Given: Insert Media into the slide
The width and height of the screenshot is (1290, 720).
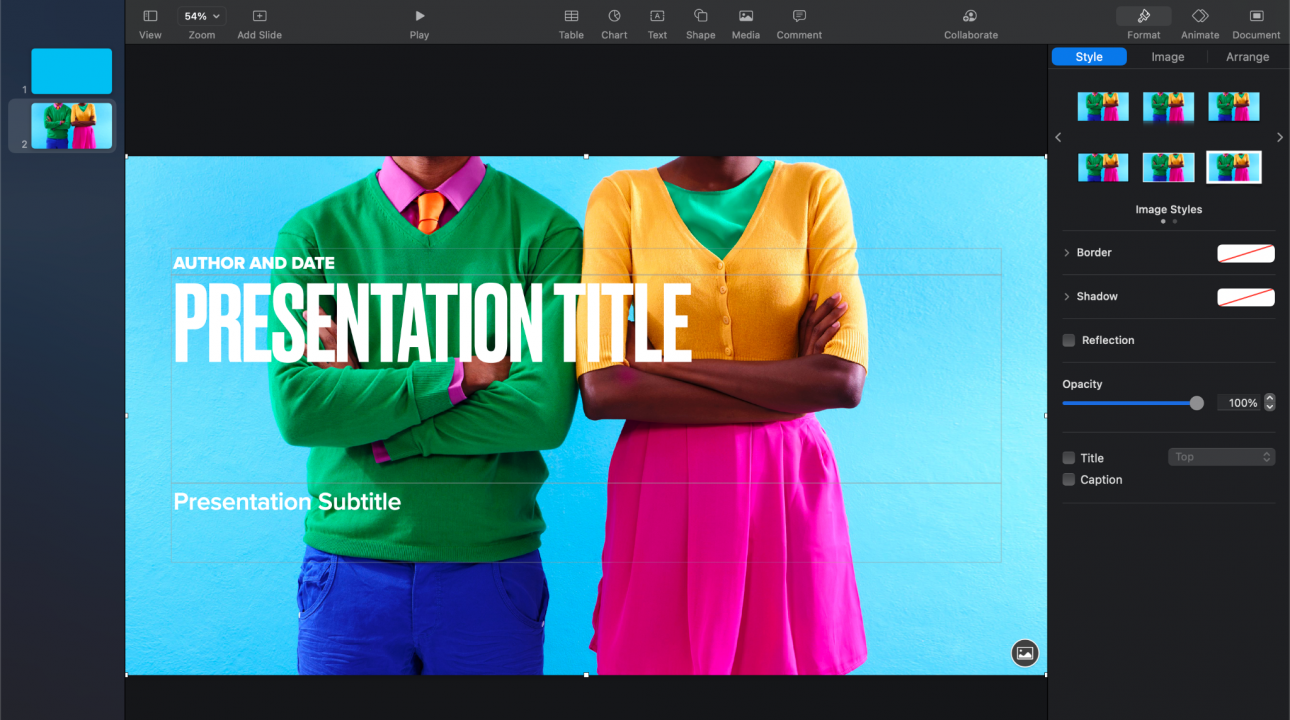Looking at the screenshot, I should (745, 20).
